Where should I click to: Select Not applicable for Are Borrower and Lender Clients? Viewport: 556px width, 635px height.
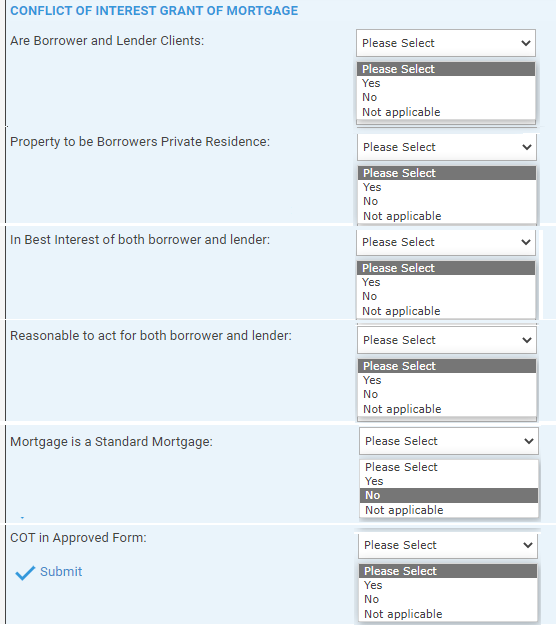coord(446,112)
